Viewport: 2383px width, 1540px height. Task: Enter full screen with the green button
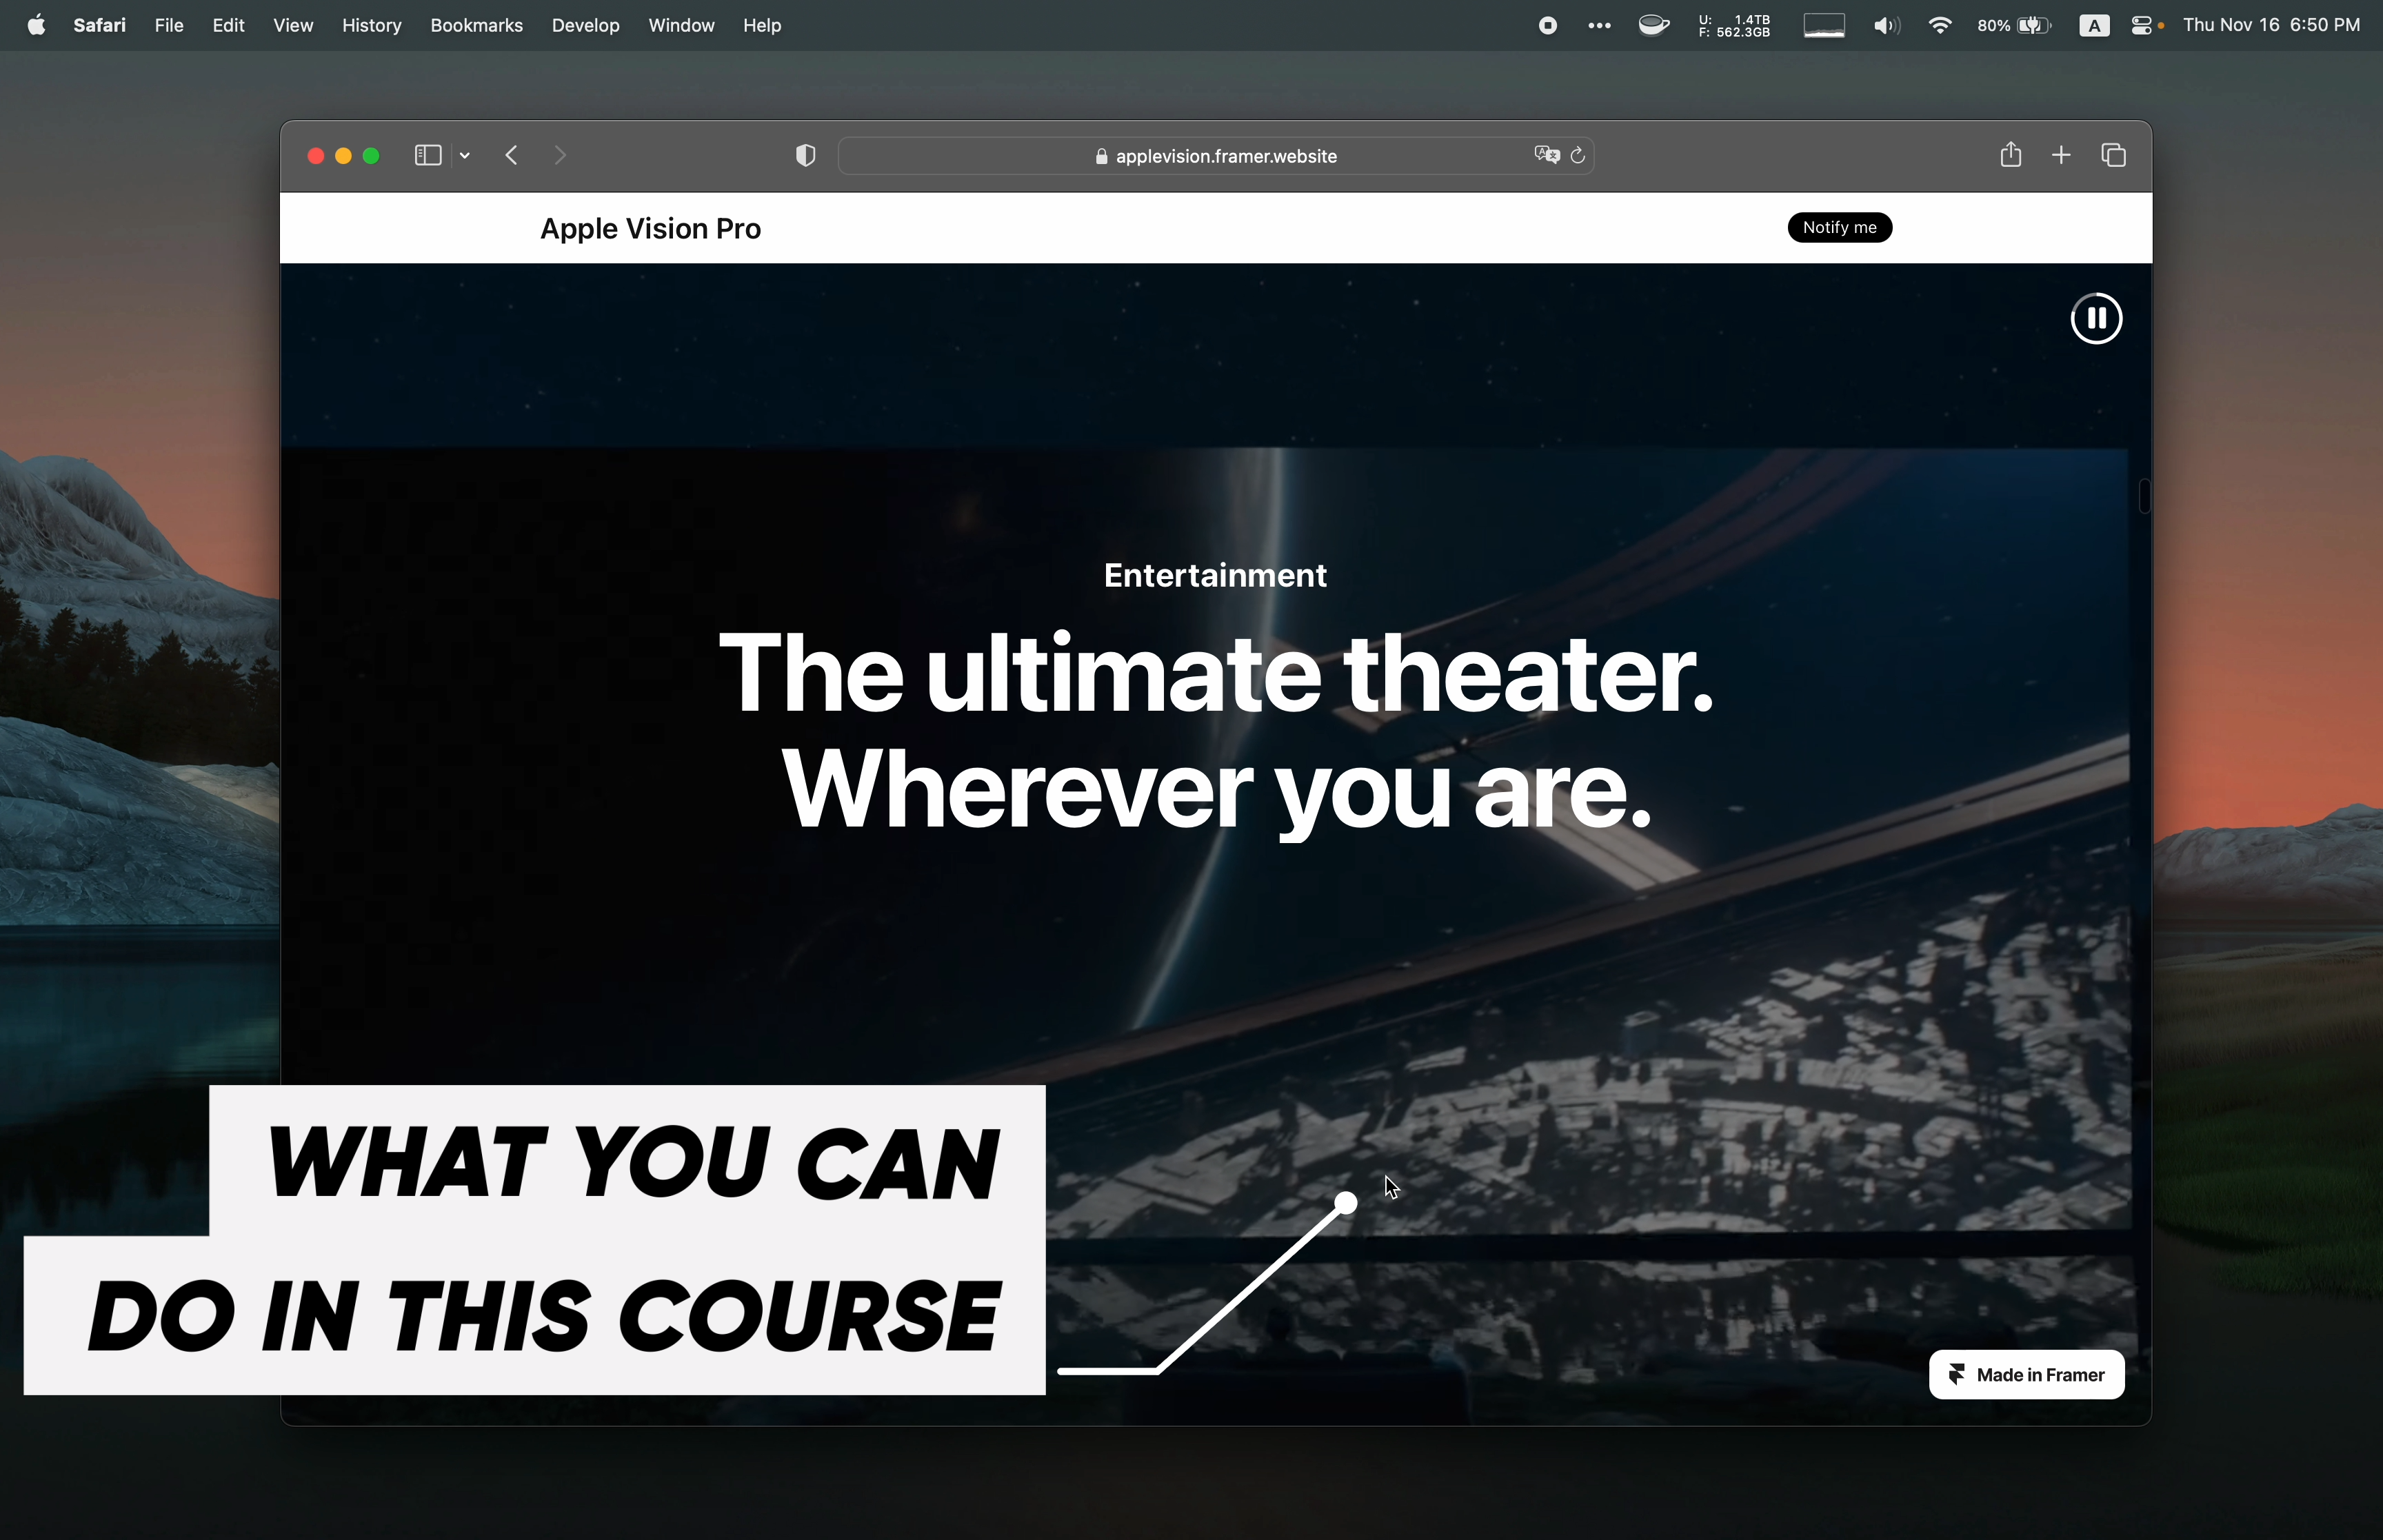(371, 155)
